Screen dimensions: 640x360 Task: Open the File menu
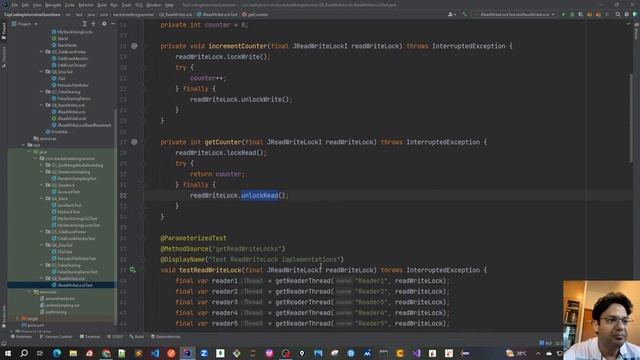point(15,5)
